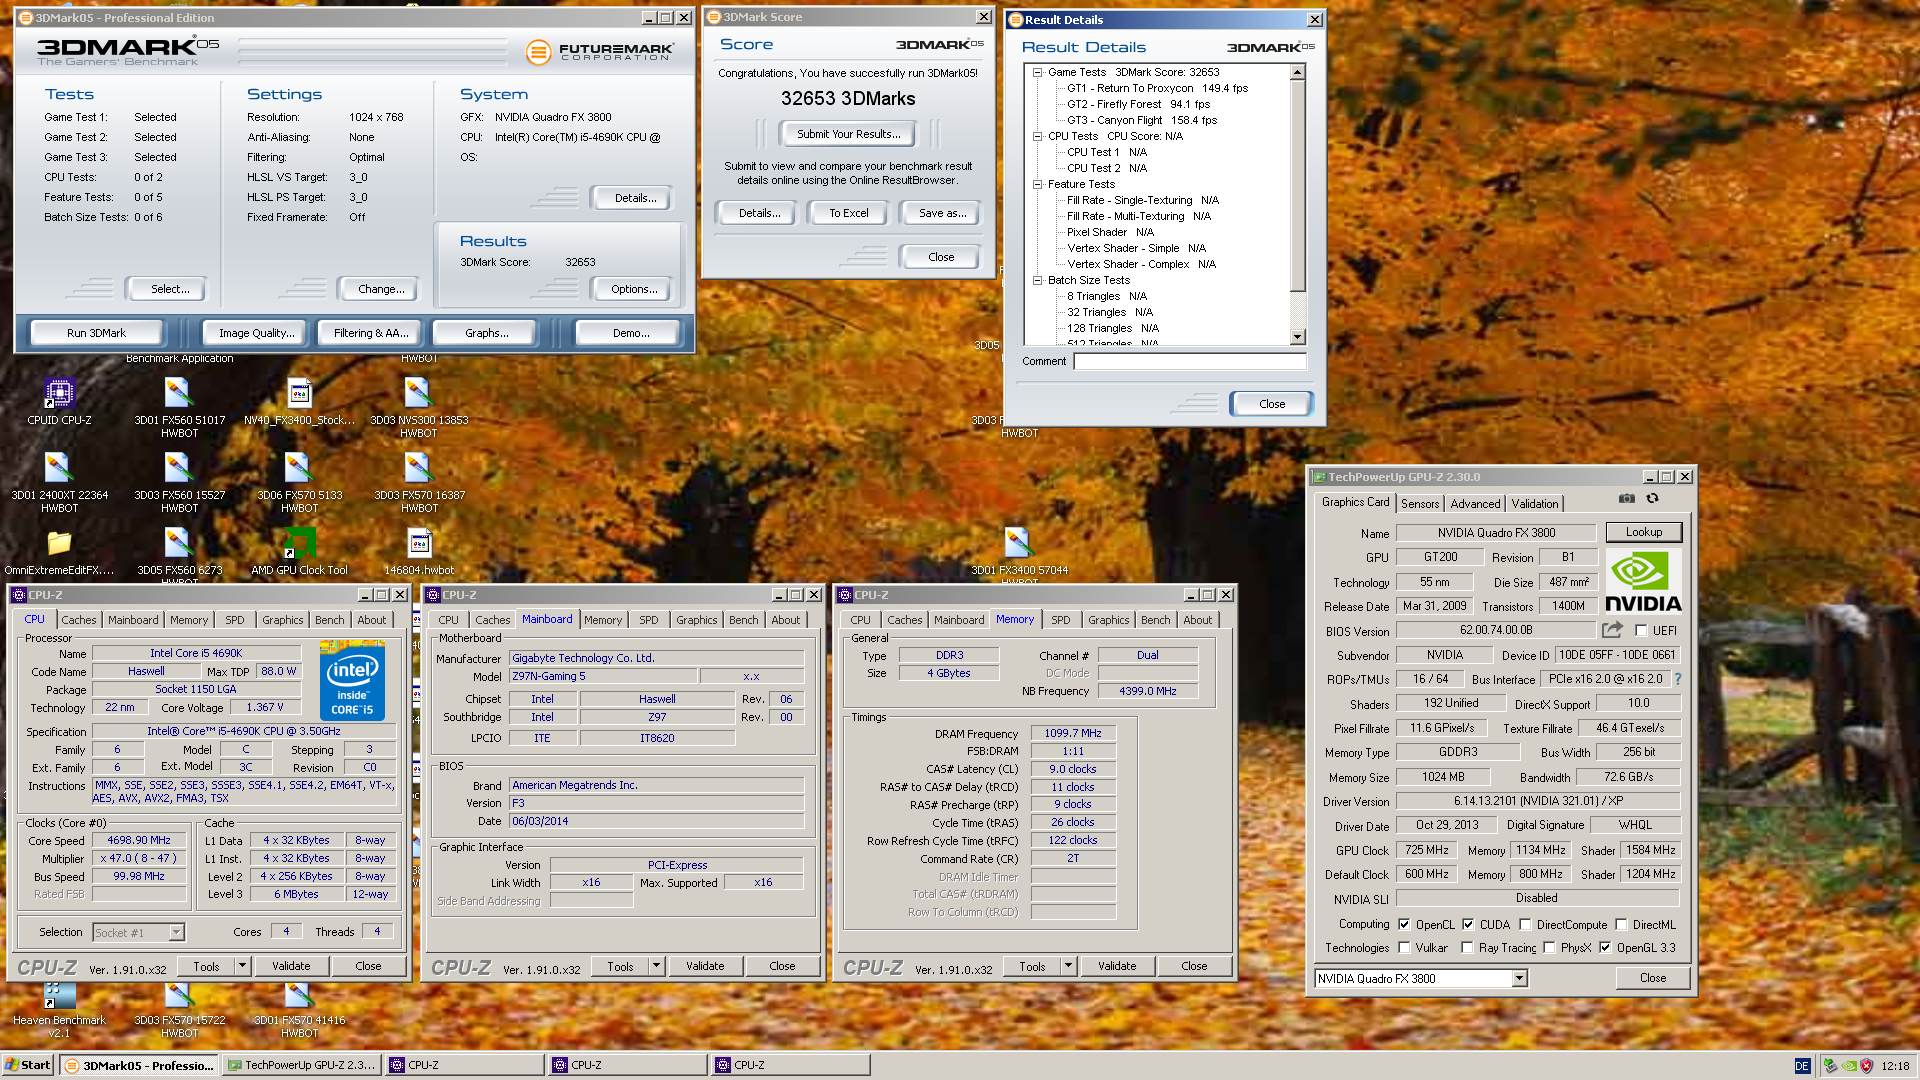Collapse the Batch Size Tests node
Screen dimensions: 1920x1080
click(x=1037, y=280)
